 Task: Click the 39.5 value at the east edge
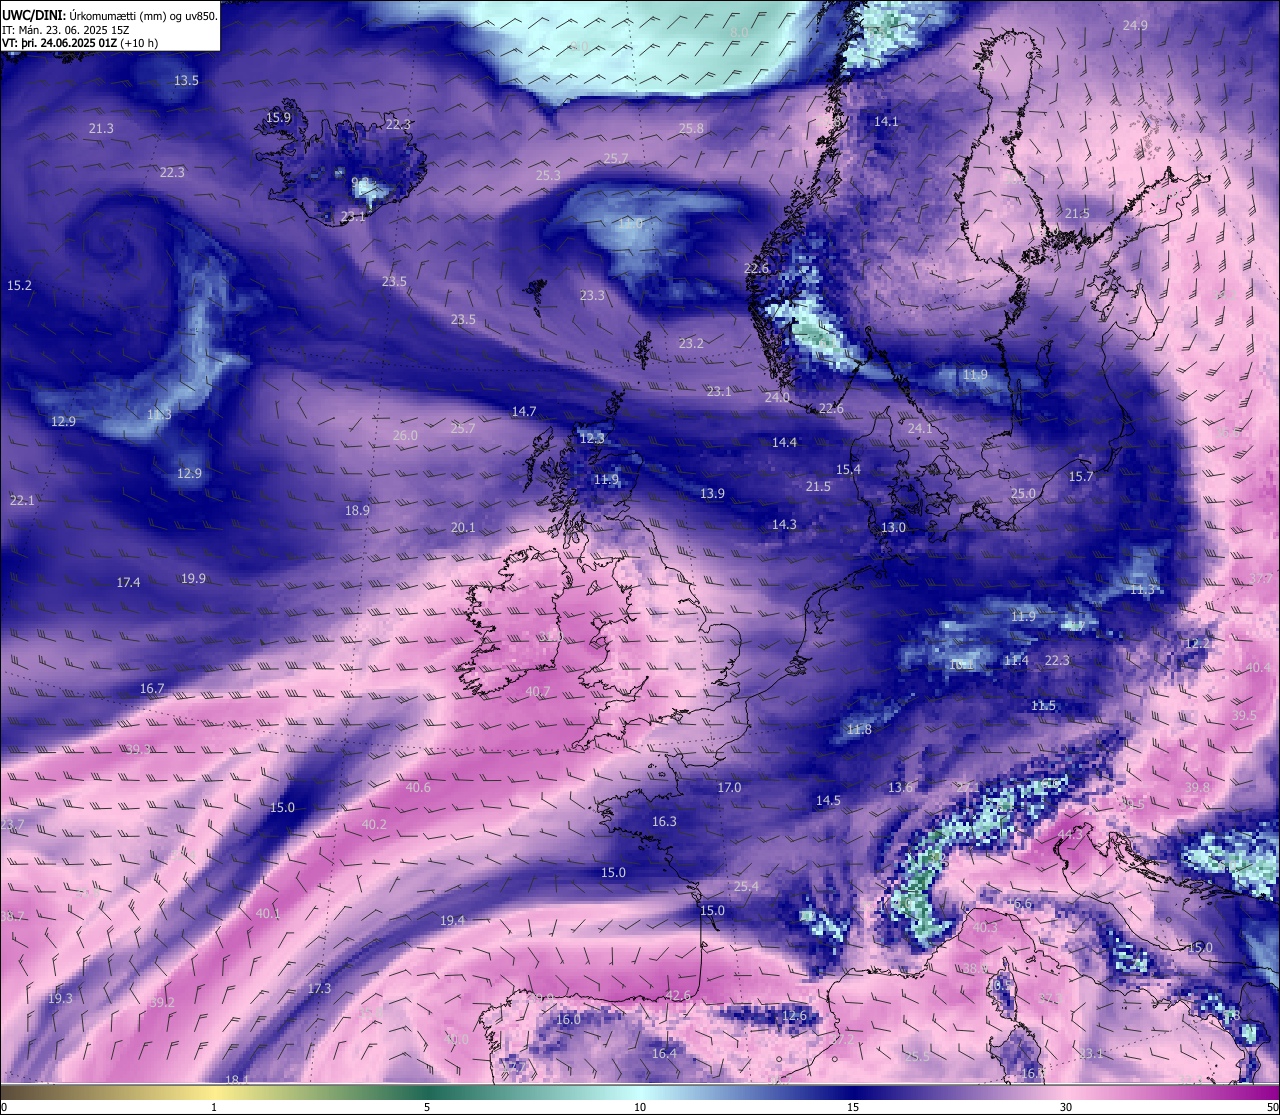(1244, 716)
